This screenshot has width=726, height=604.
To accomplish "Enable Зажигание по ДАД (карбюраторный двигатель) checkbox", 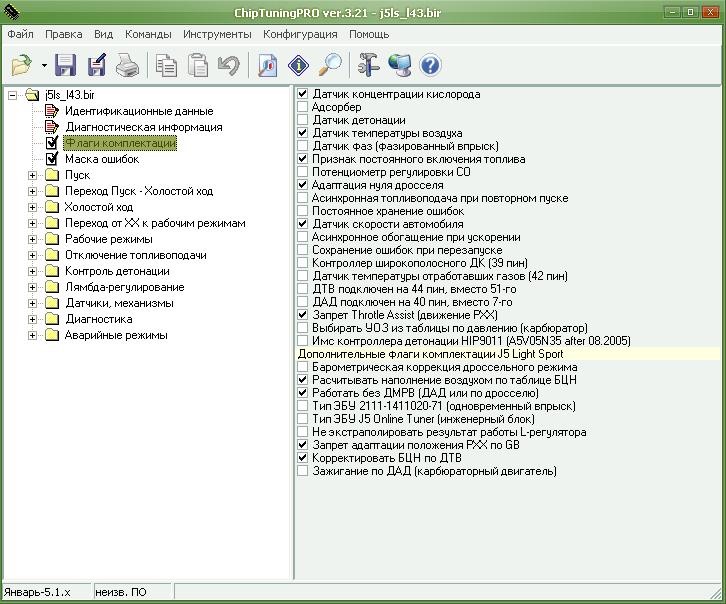I will point(303,471).
